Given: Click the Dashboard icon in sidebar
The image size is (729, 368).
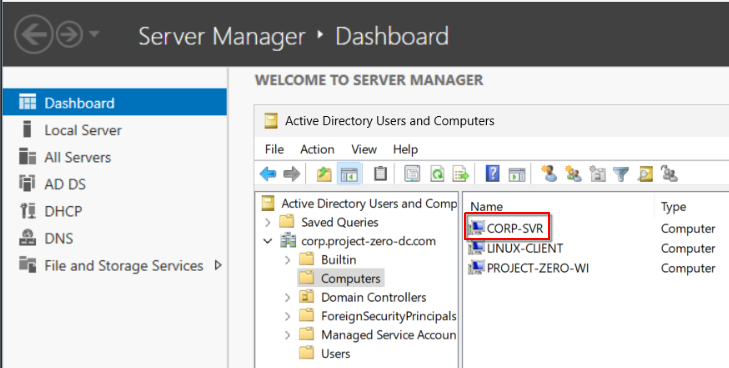Looking at the screenshot, I should [x=27, y=102].
